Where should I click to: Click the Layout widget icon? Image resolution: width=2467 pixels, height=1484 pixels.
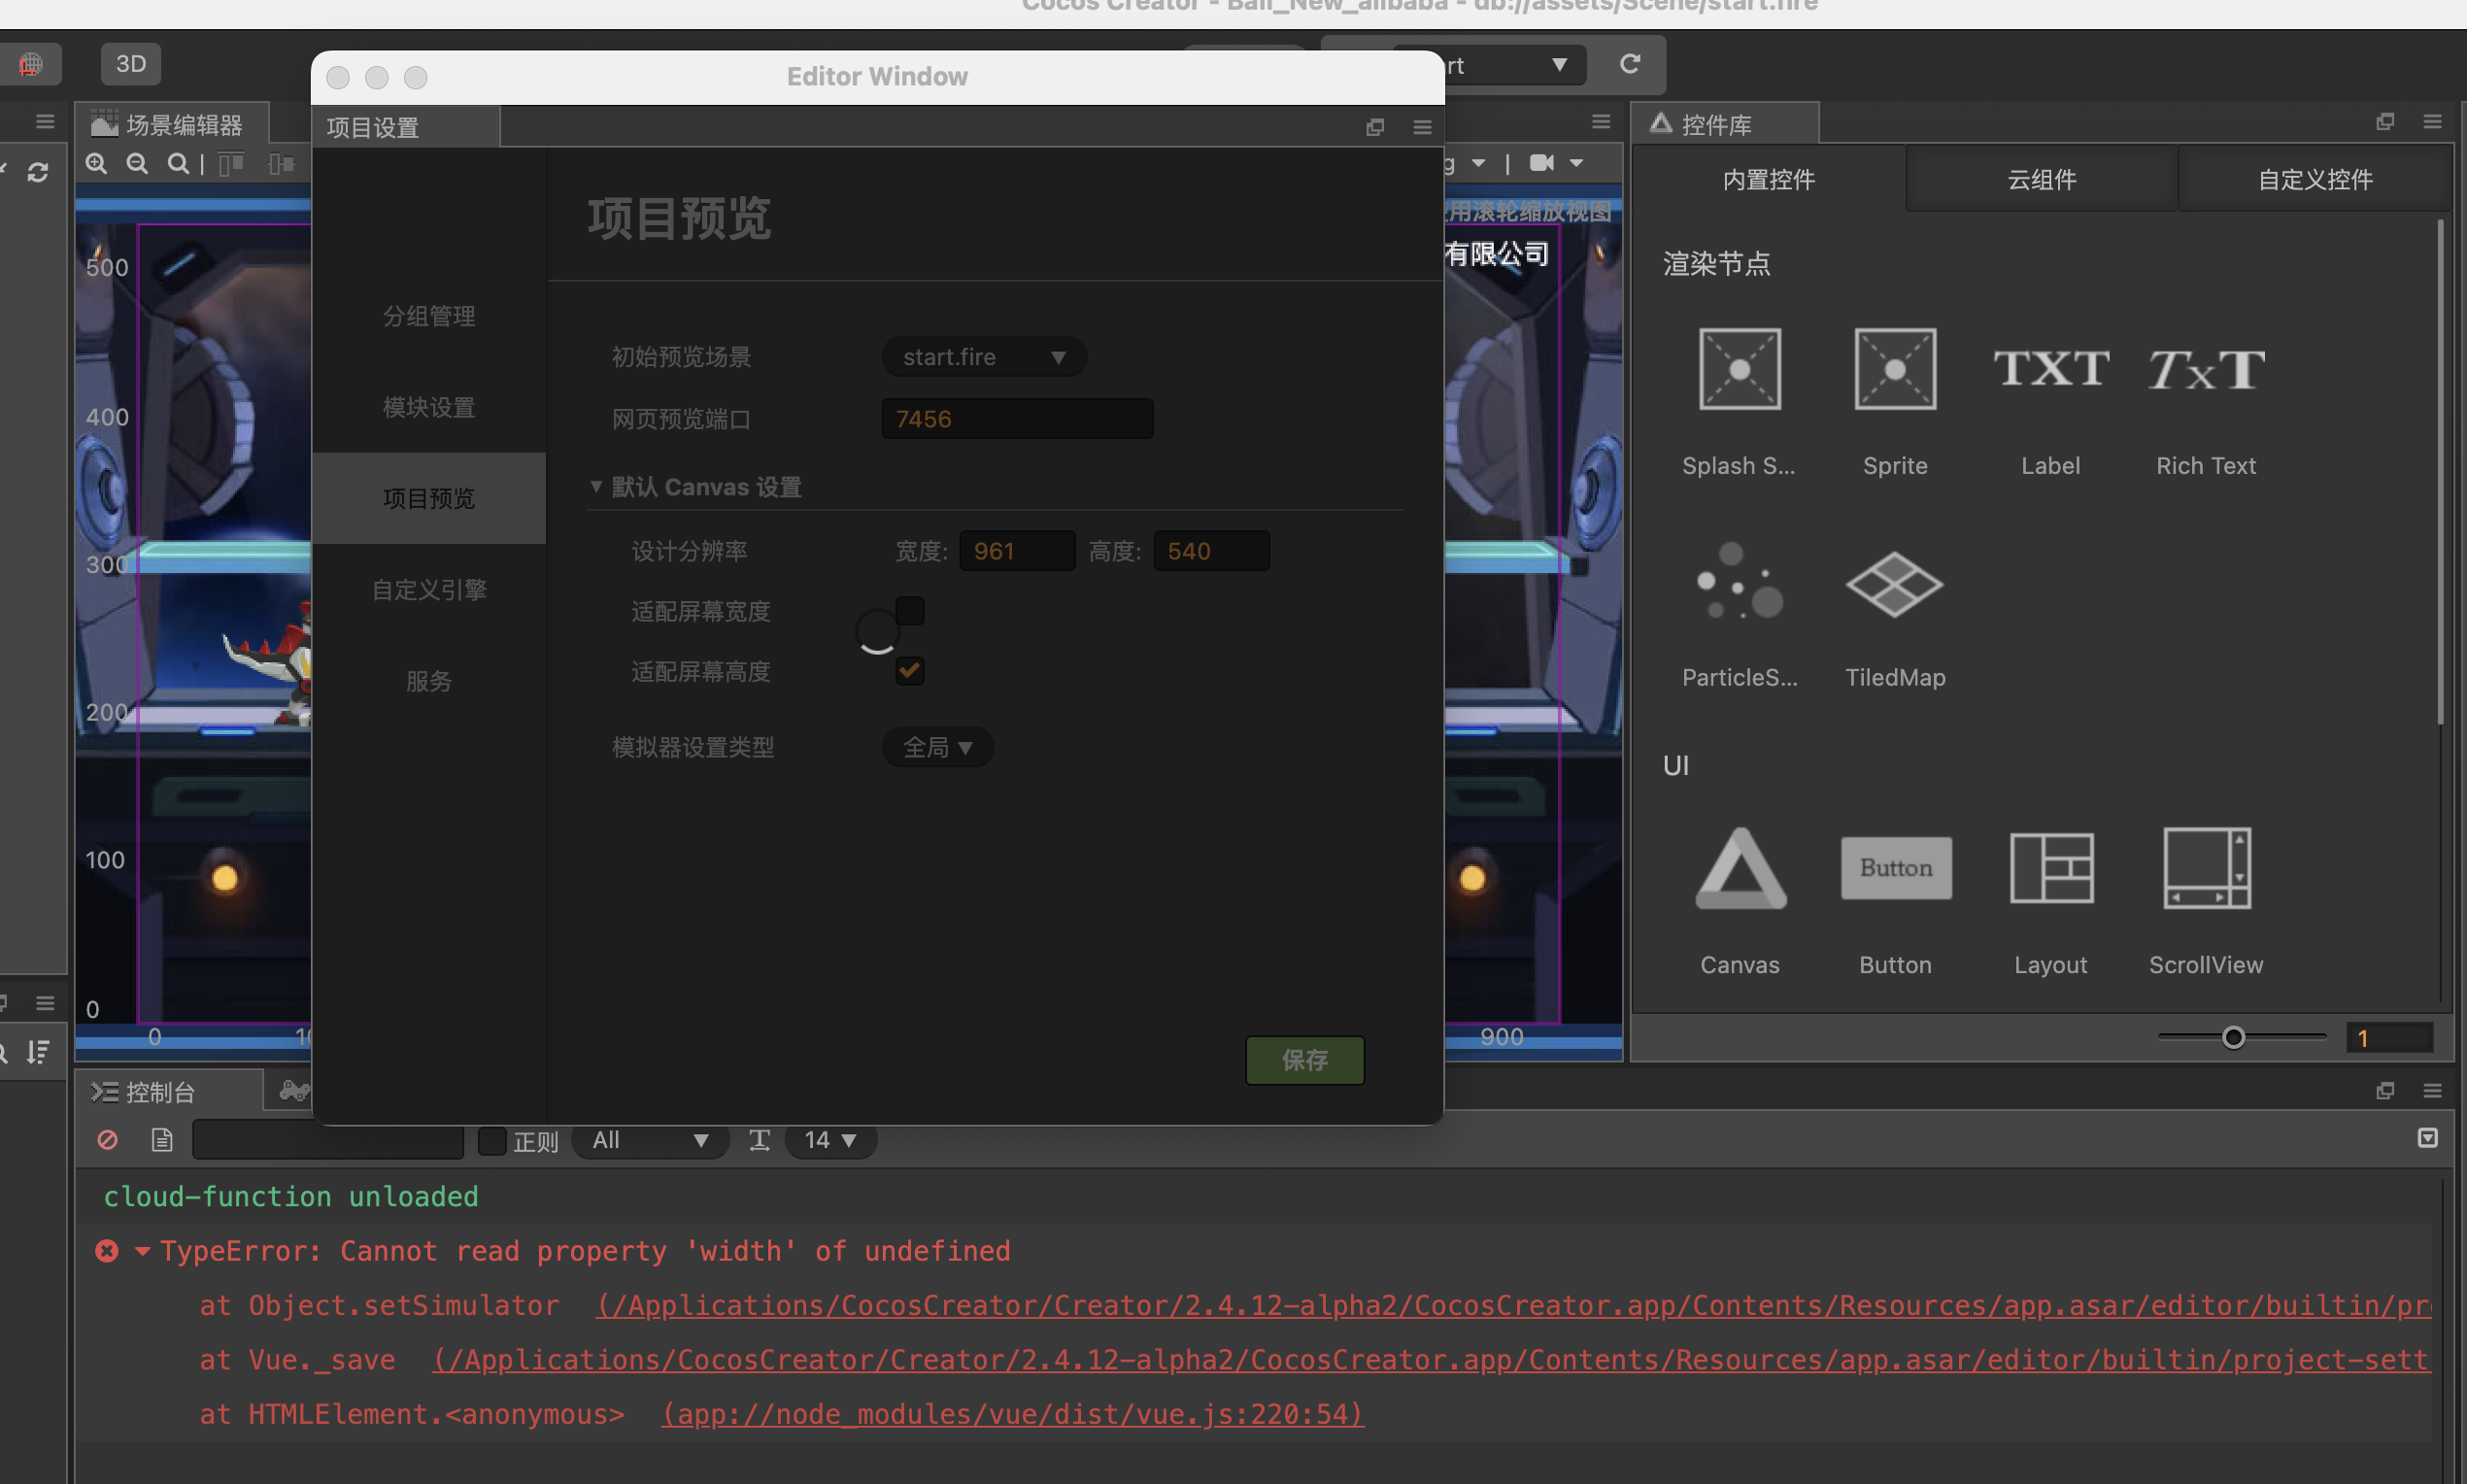pyautogui.click(x=2050, y=868)
